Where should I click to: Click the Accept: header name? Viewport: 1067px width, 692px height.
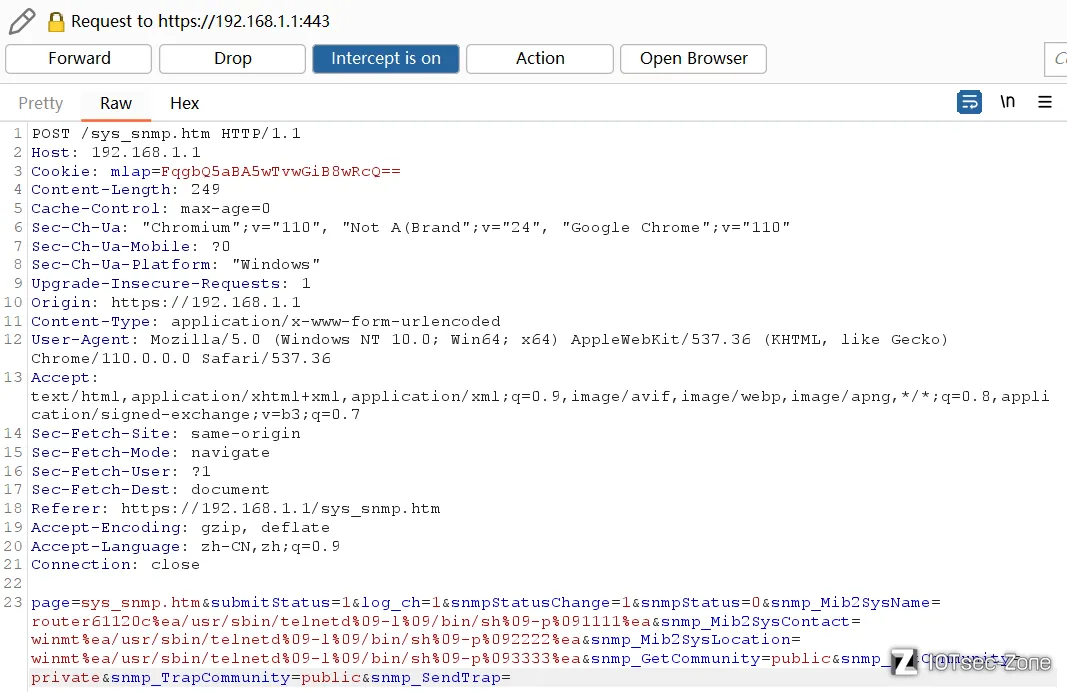pyautogui.click(x=65, y=378)
